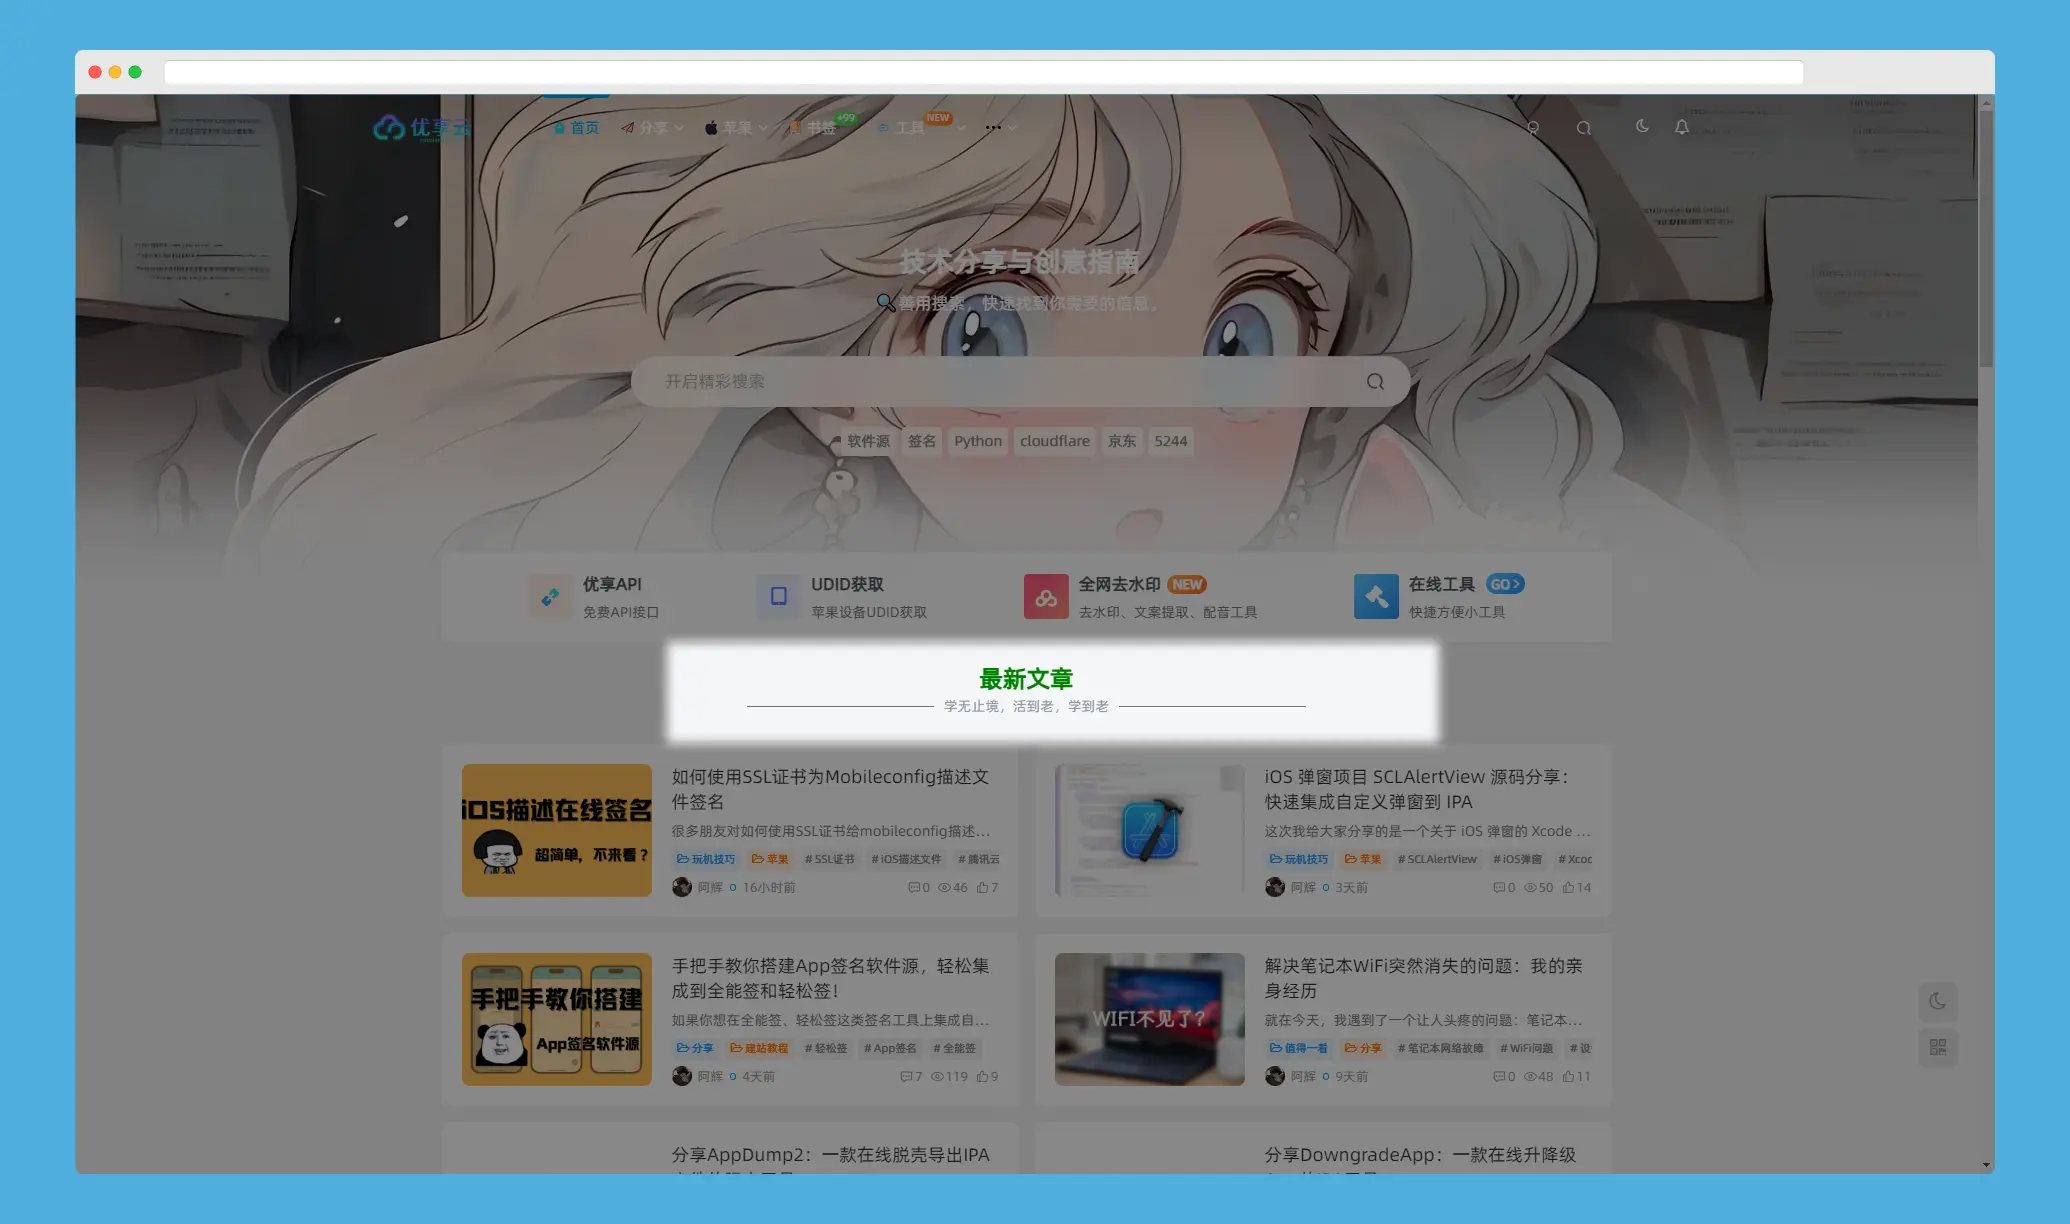
Task: Click the browser address bar
Action: pyautogui.click(x=984, y=72)
